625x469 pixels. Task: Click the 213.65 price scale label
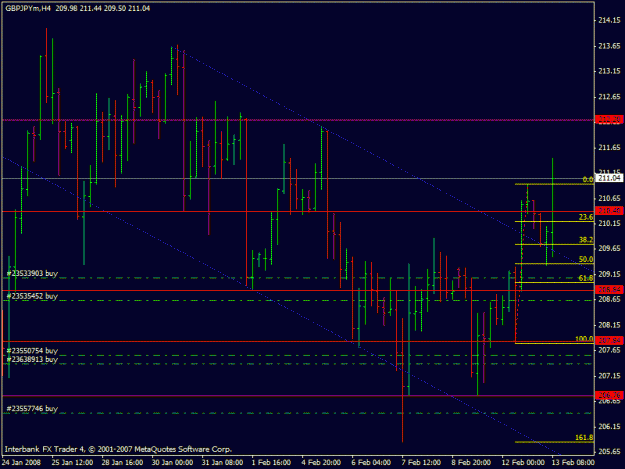pos(609,46)
